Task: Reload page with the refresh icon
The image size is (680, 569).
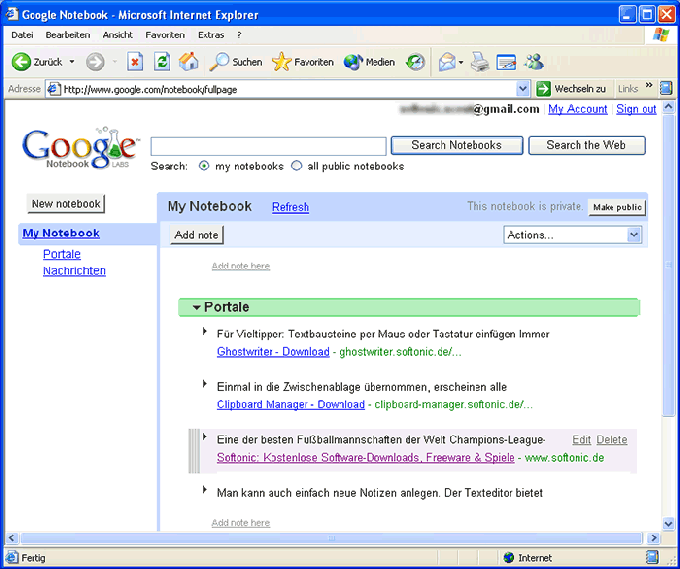Action: click(162, 62)
